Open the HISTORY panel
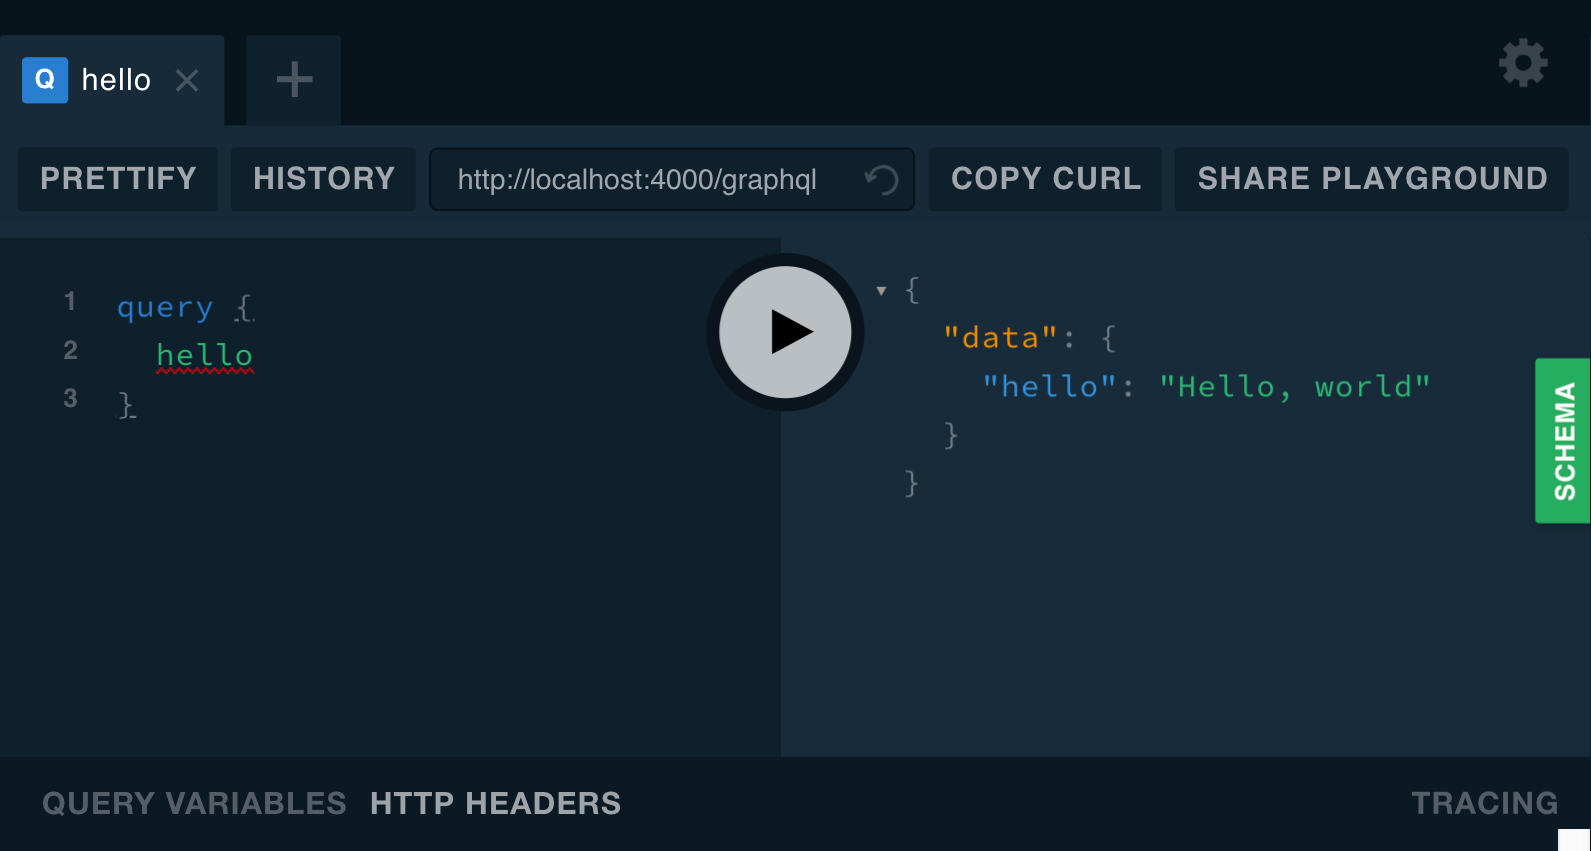The height and width of the screenshot is (851, 1591). pyautogui.click(x=323, y=179)
